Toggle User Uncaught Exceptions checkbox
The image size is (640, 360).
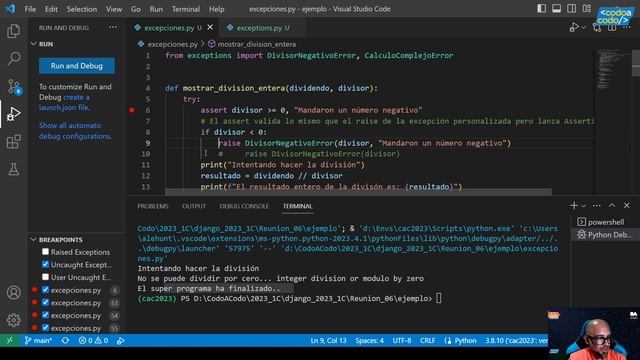tap(45, 277)
